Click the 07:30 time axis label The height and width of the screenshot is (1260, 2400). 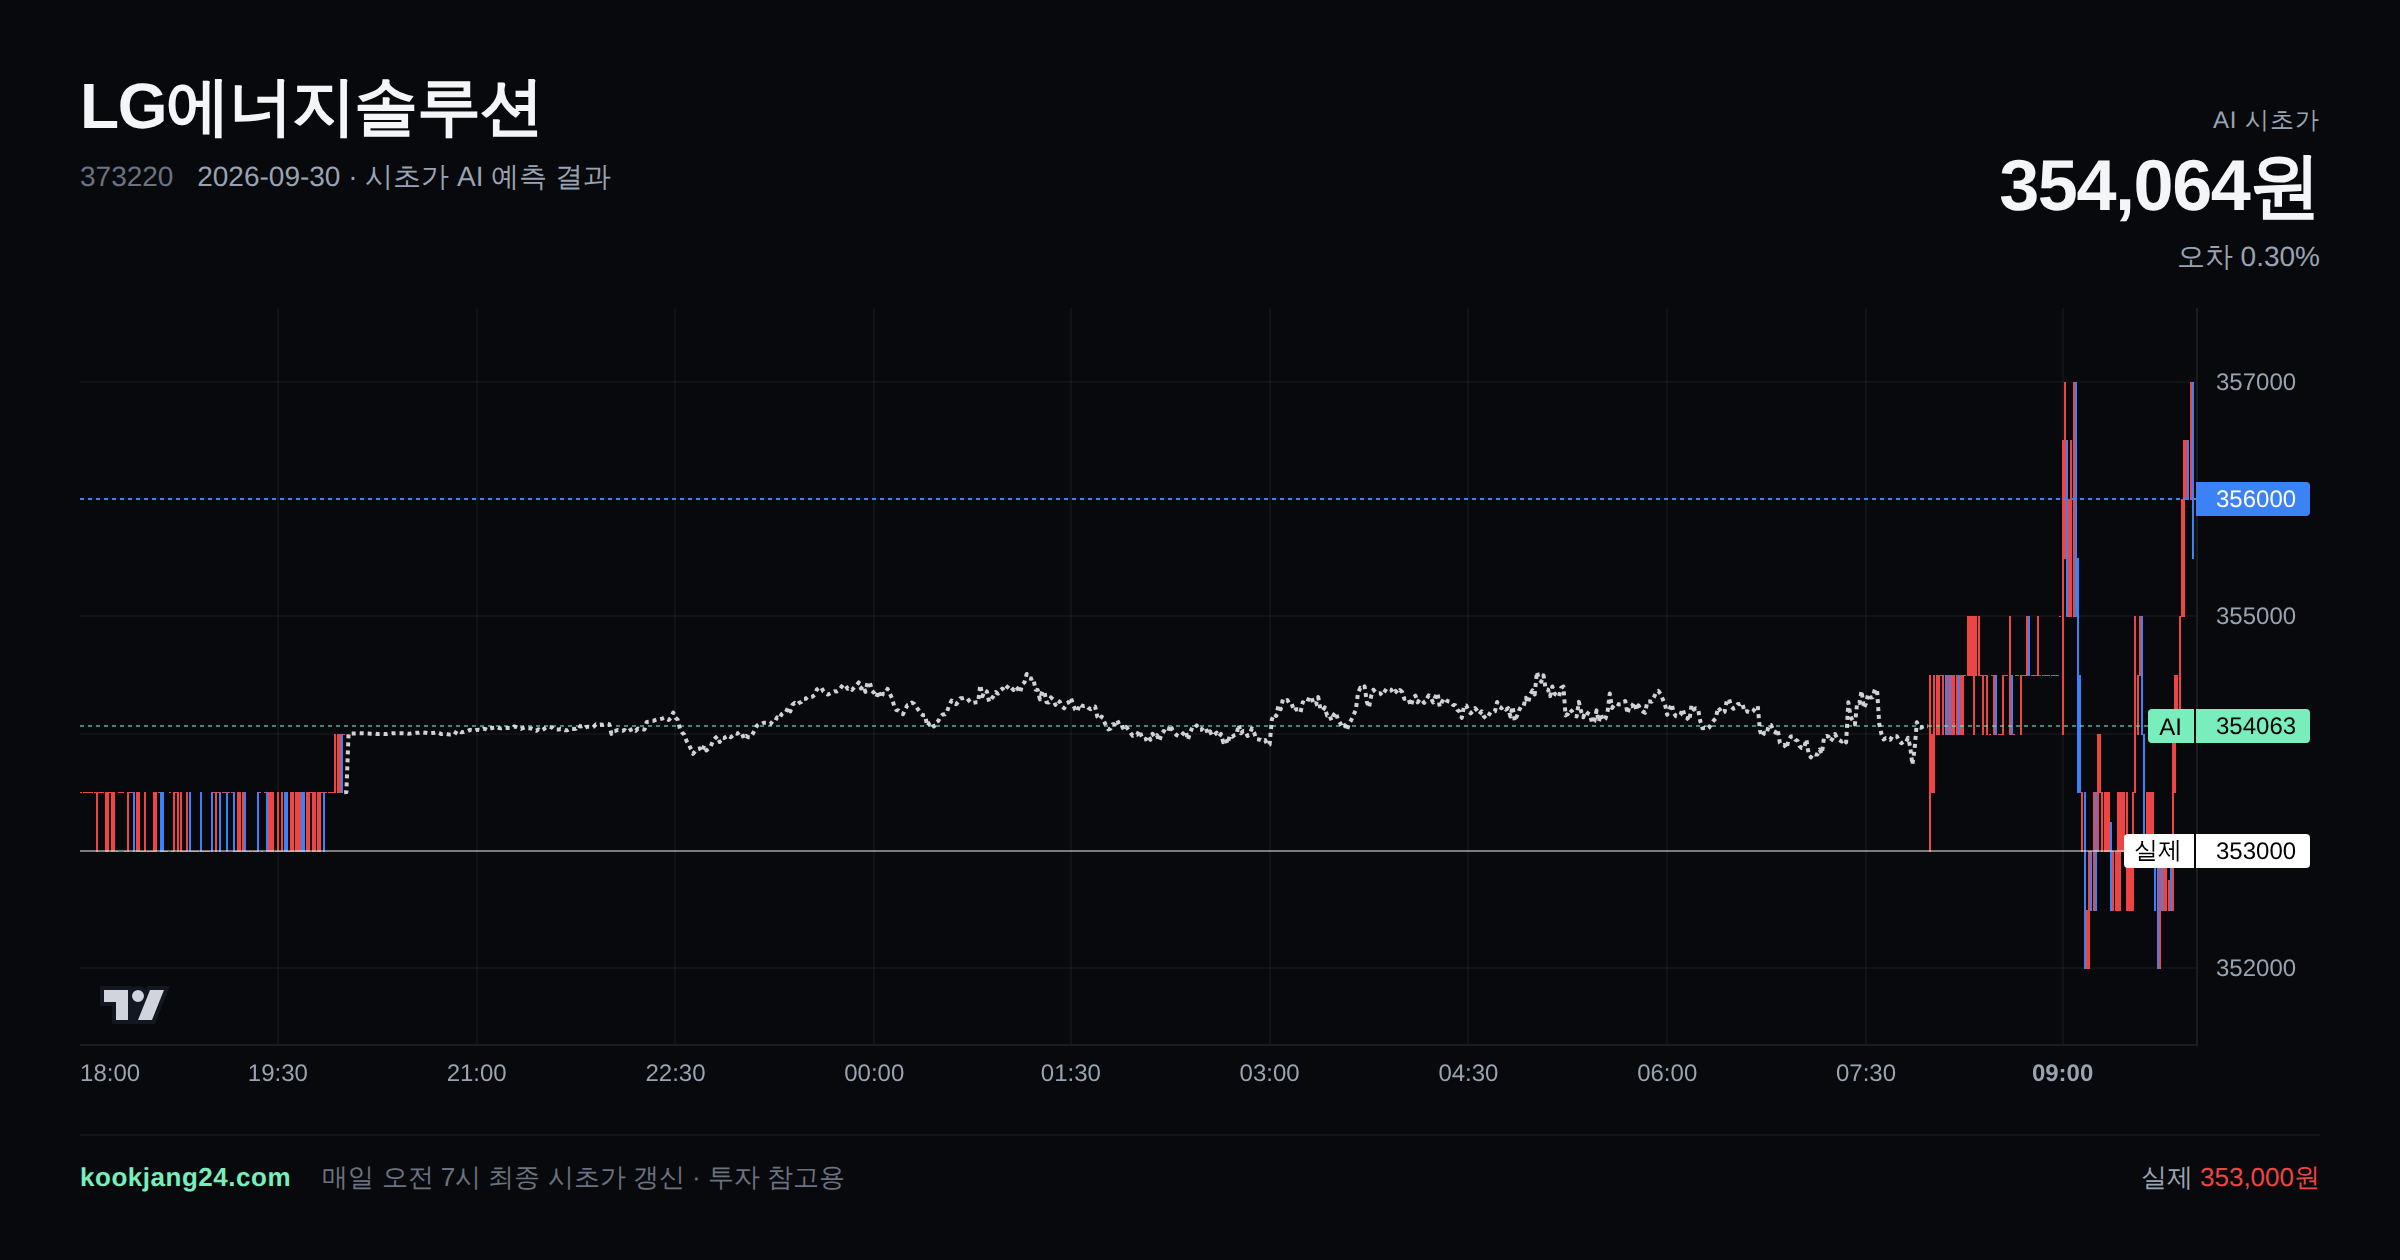point(1866,1073)
